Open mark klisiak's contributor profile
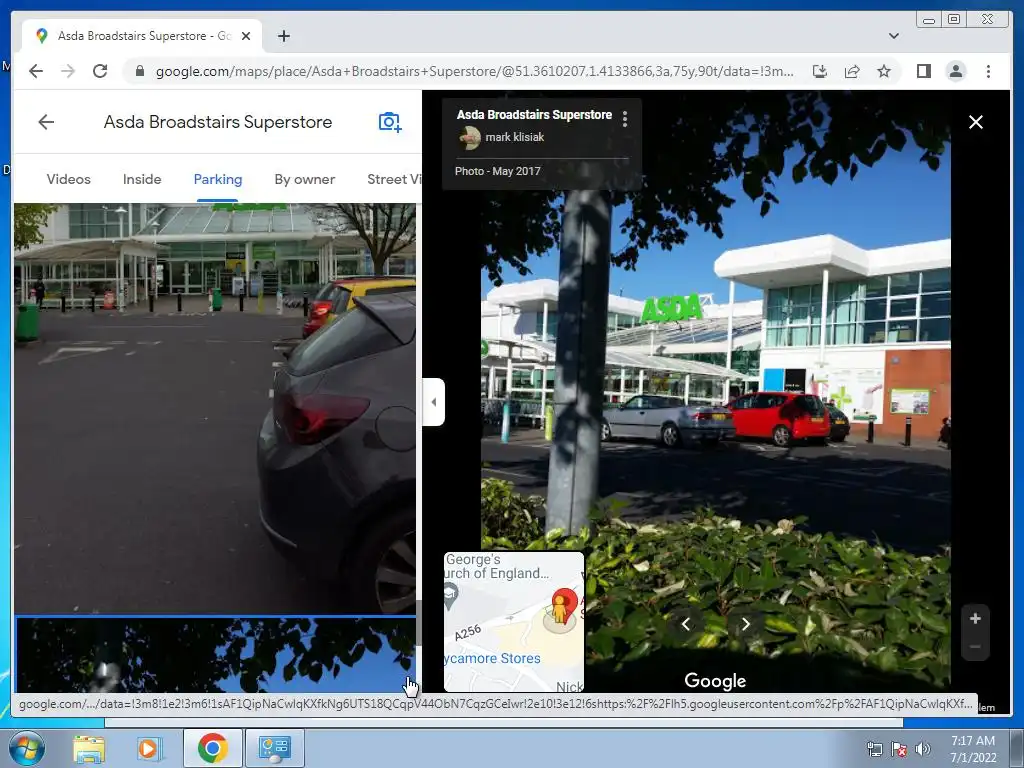The width and height of the screenshot is (1024, 768). pyautogui.click(x=515, y=137)
